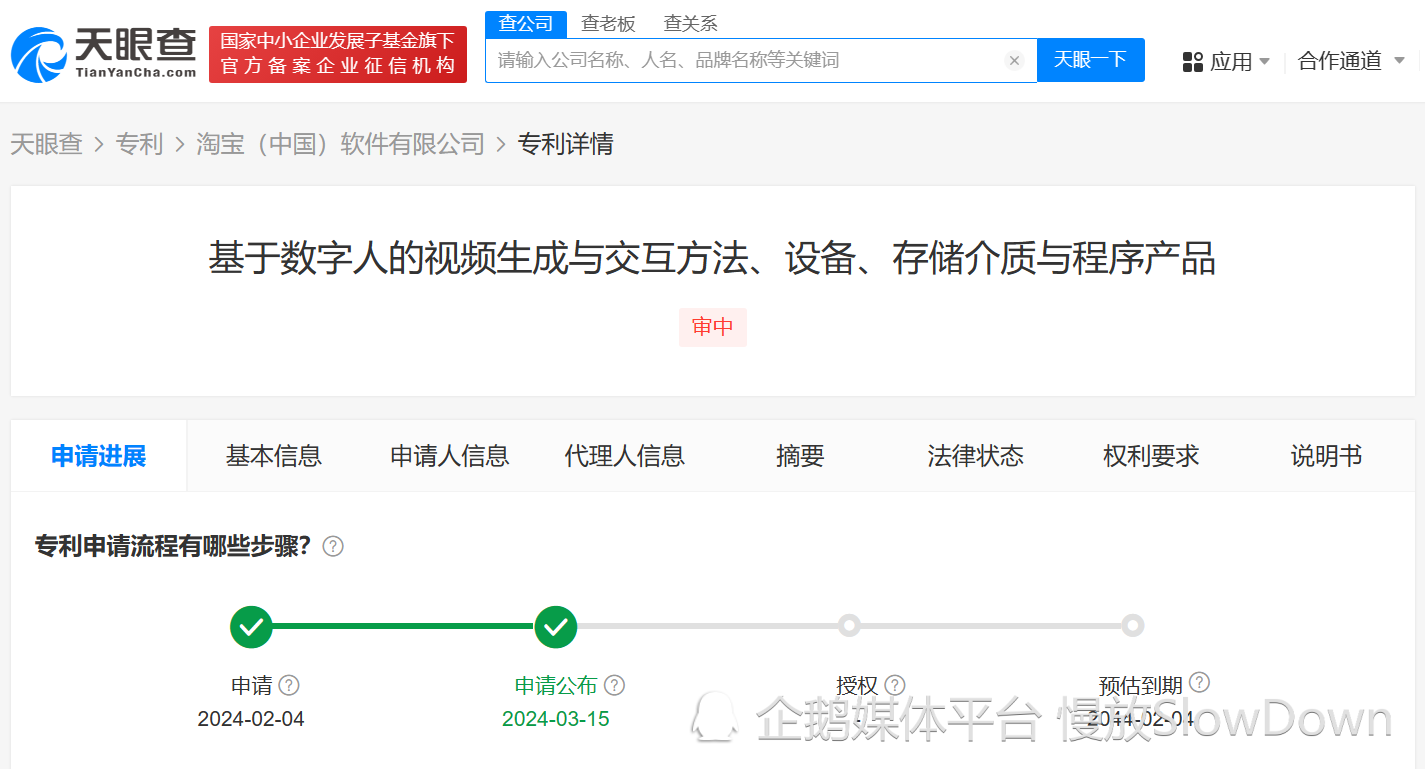Screen dimensions: 1425x769
Task: Switch to the 说明书 tab
Action: pyautogui.click(x=1327, y=456)
